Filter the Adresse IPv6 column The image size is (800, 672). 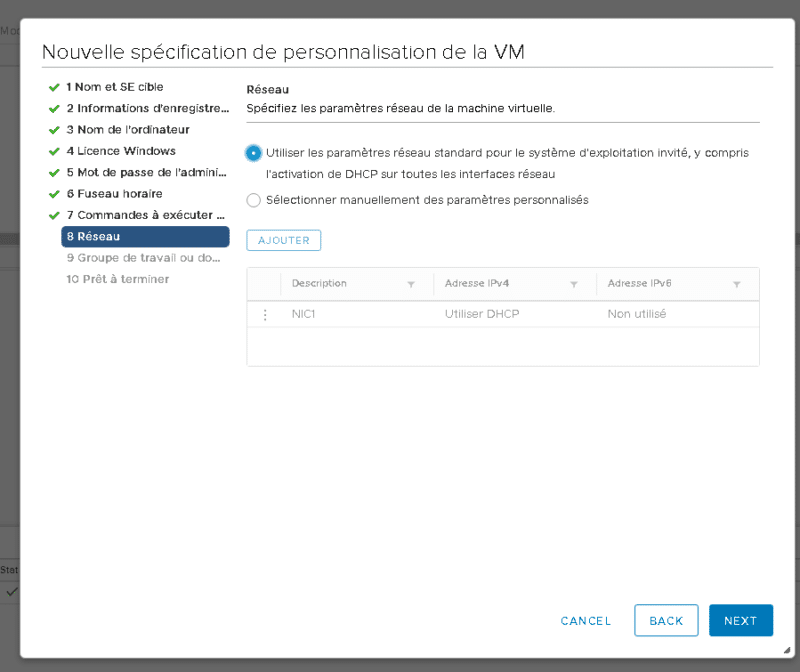737,284
